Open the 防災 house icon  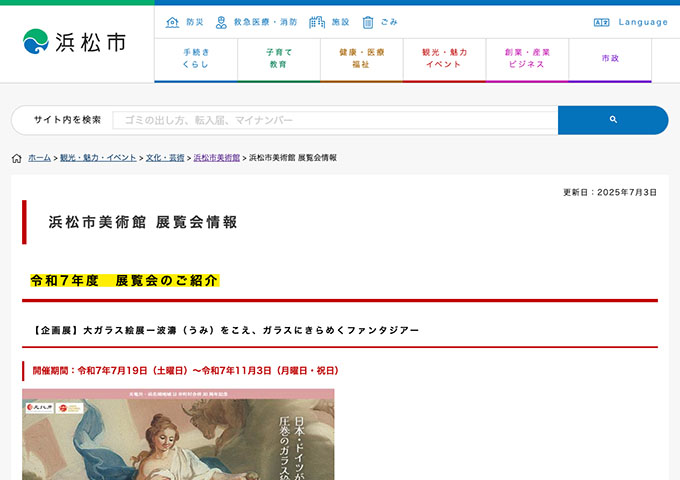(173, 22)
